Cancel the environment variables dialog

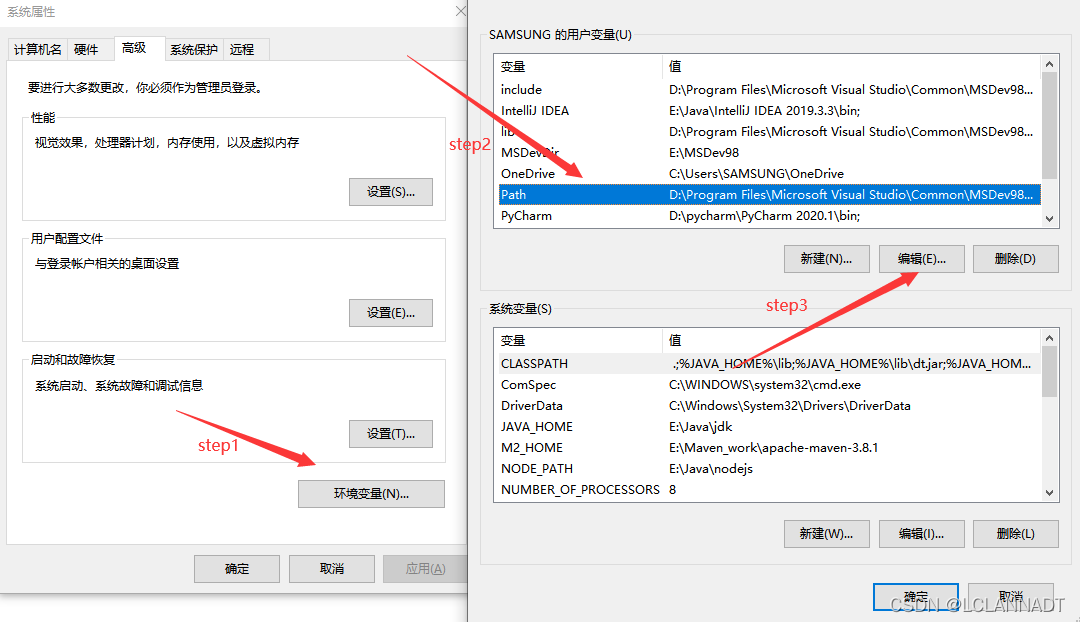point(1011,597)
